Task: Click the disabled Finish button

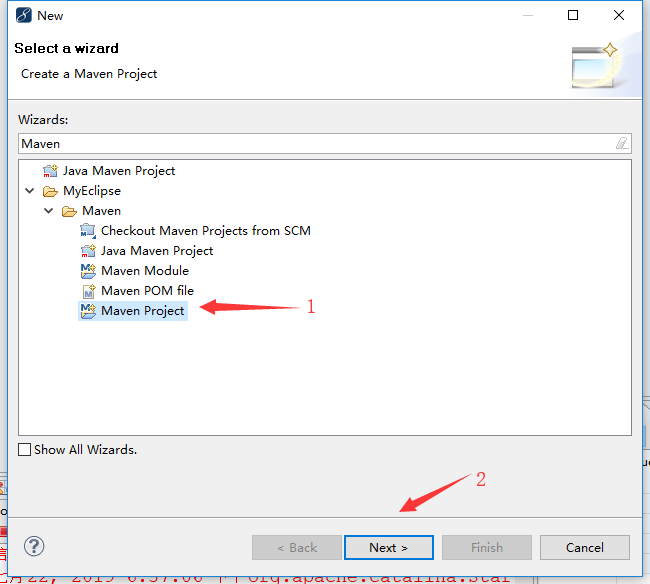Action: click(487, 548)
